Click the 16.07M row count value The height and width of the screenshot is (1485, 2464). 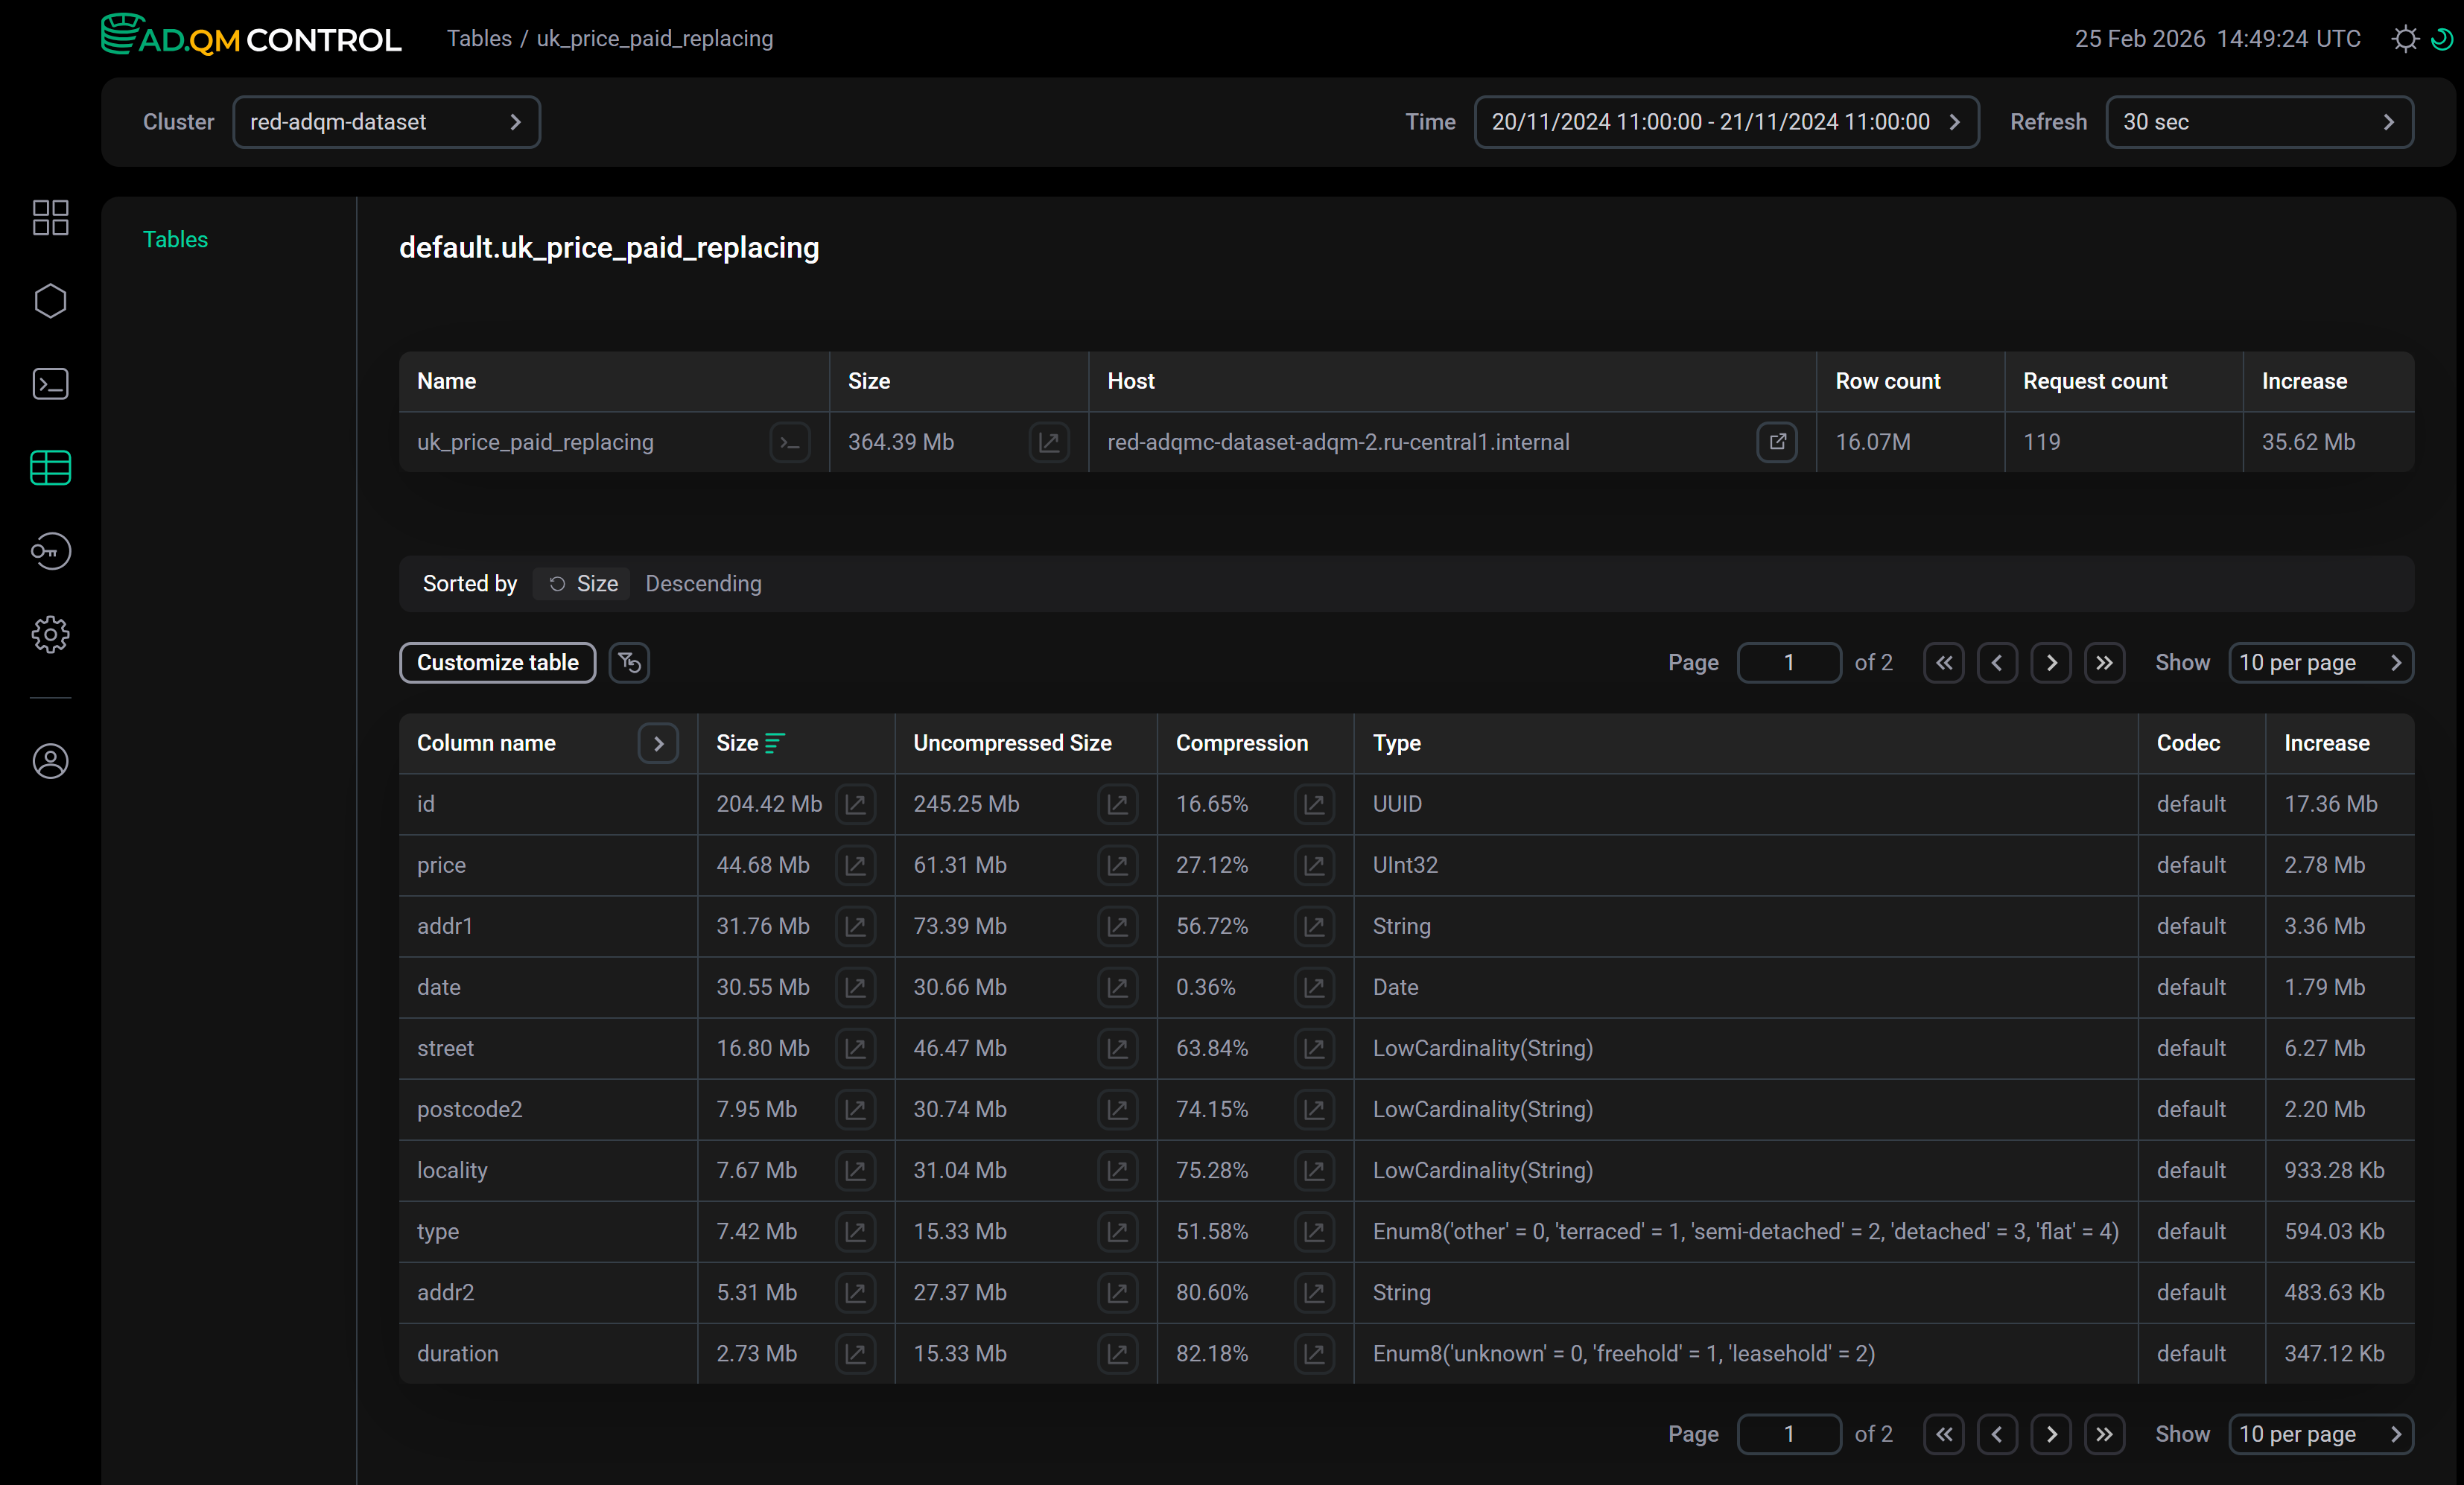coord(1872,442)
